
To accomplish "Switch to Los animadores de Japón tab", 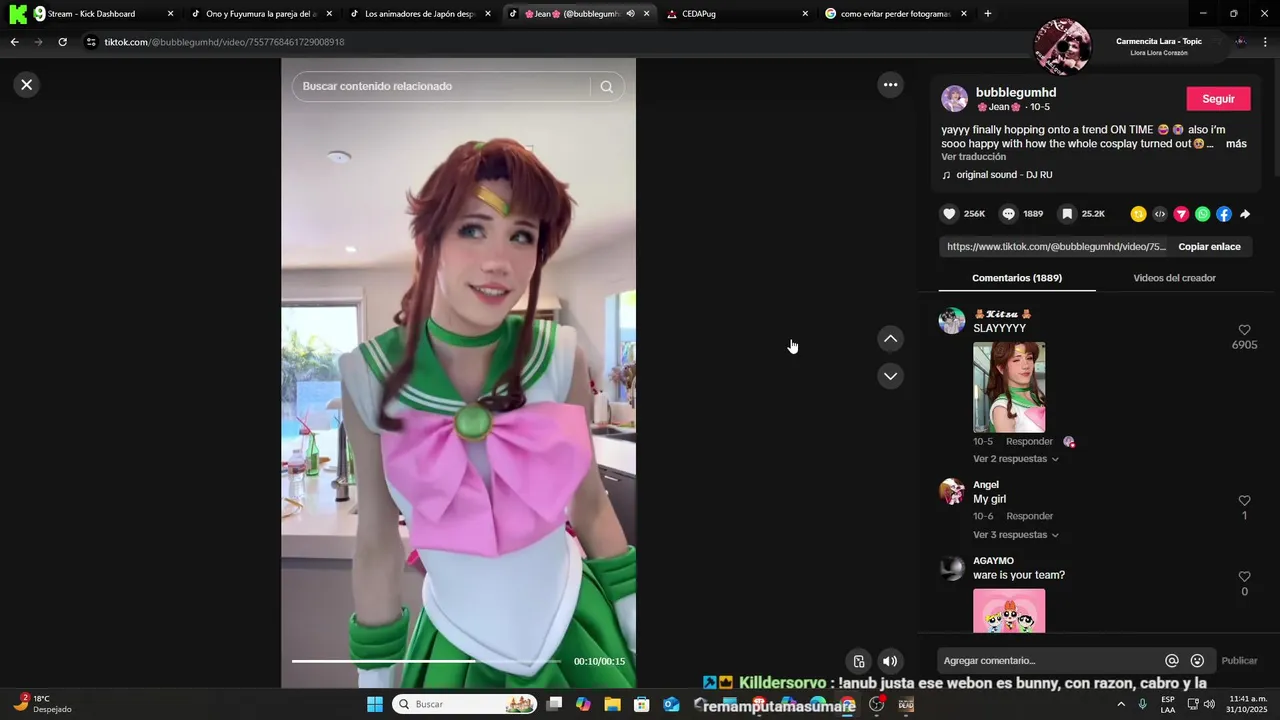I will click(x=419, y=14).
